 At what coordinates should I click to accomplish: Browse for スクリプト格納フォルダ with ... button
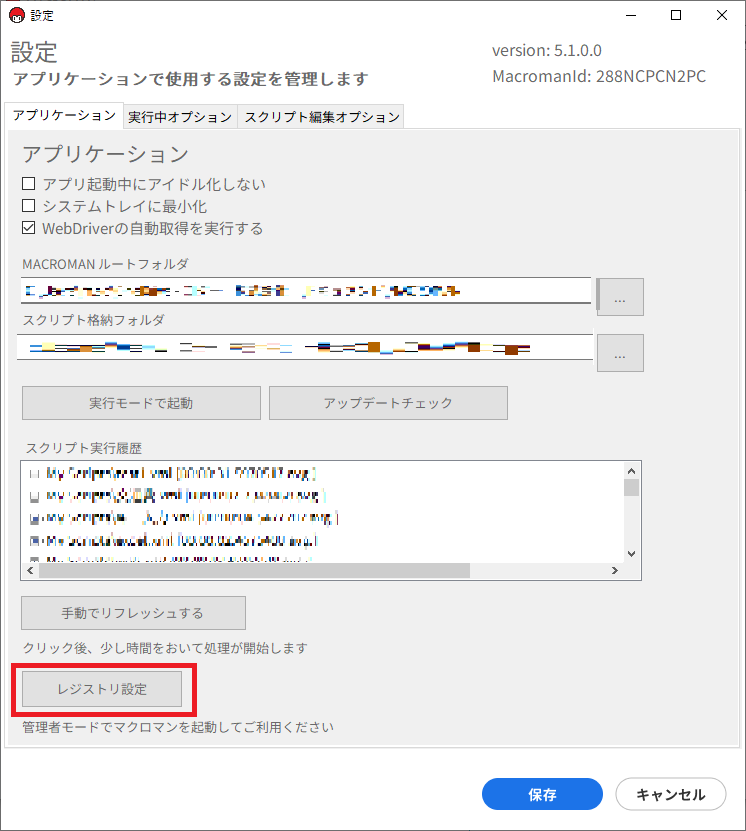[x=620, y=353]
